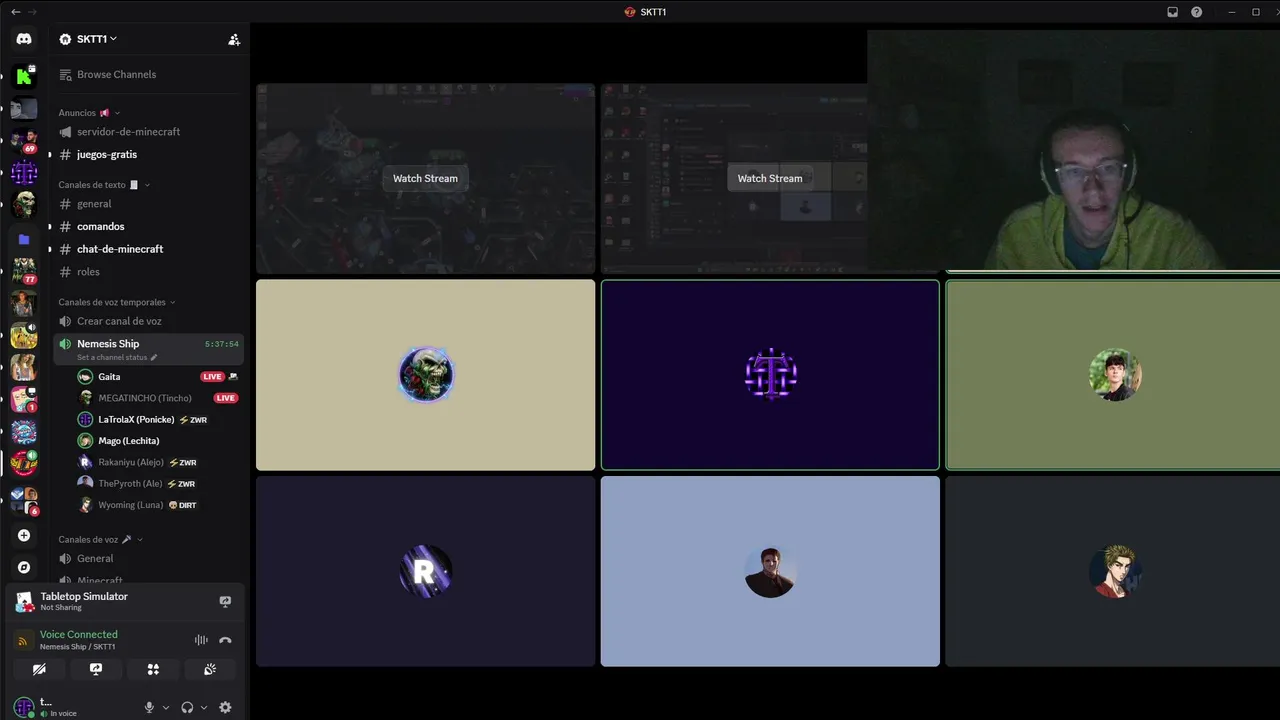Image resolution: width=1280 pixels, height=720 pixels.
Task: Select user Gaita in voice list
Action: (157, 377)
